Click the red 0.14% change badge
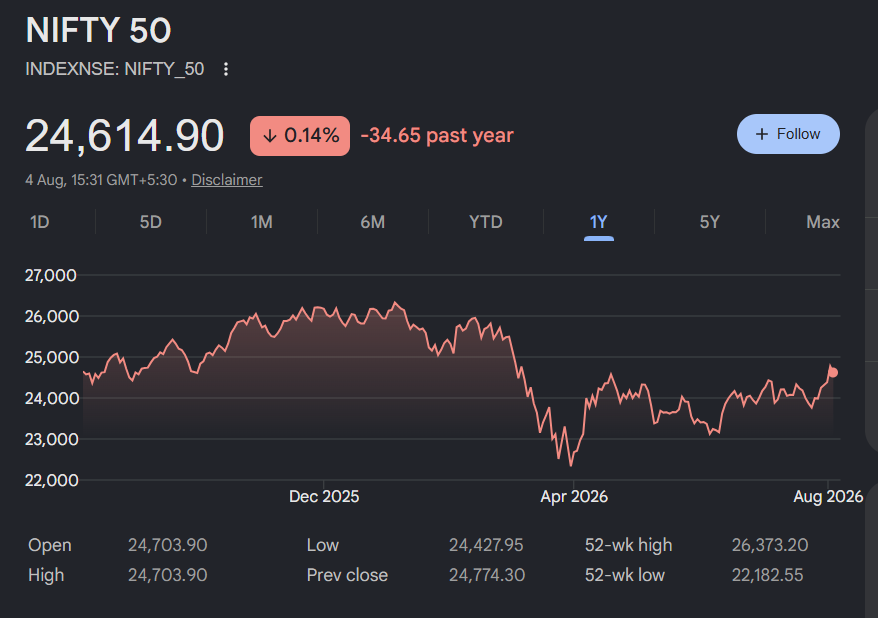 pos(300,135)
